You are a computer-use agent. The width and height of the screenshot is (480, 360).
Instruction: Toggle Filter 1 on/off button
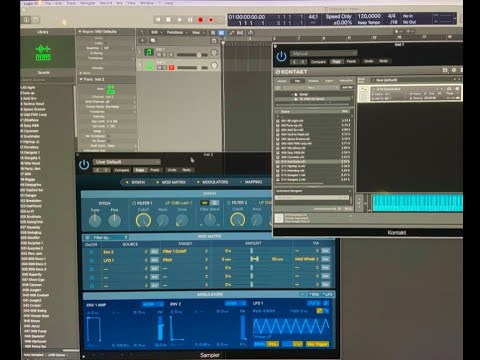click(x=134, y=203)
